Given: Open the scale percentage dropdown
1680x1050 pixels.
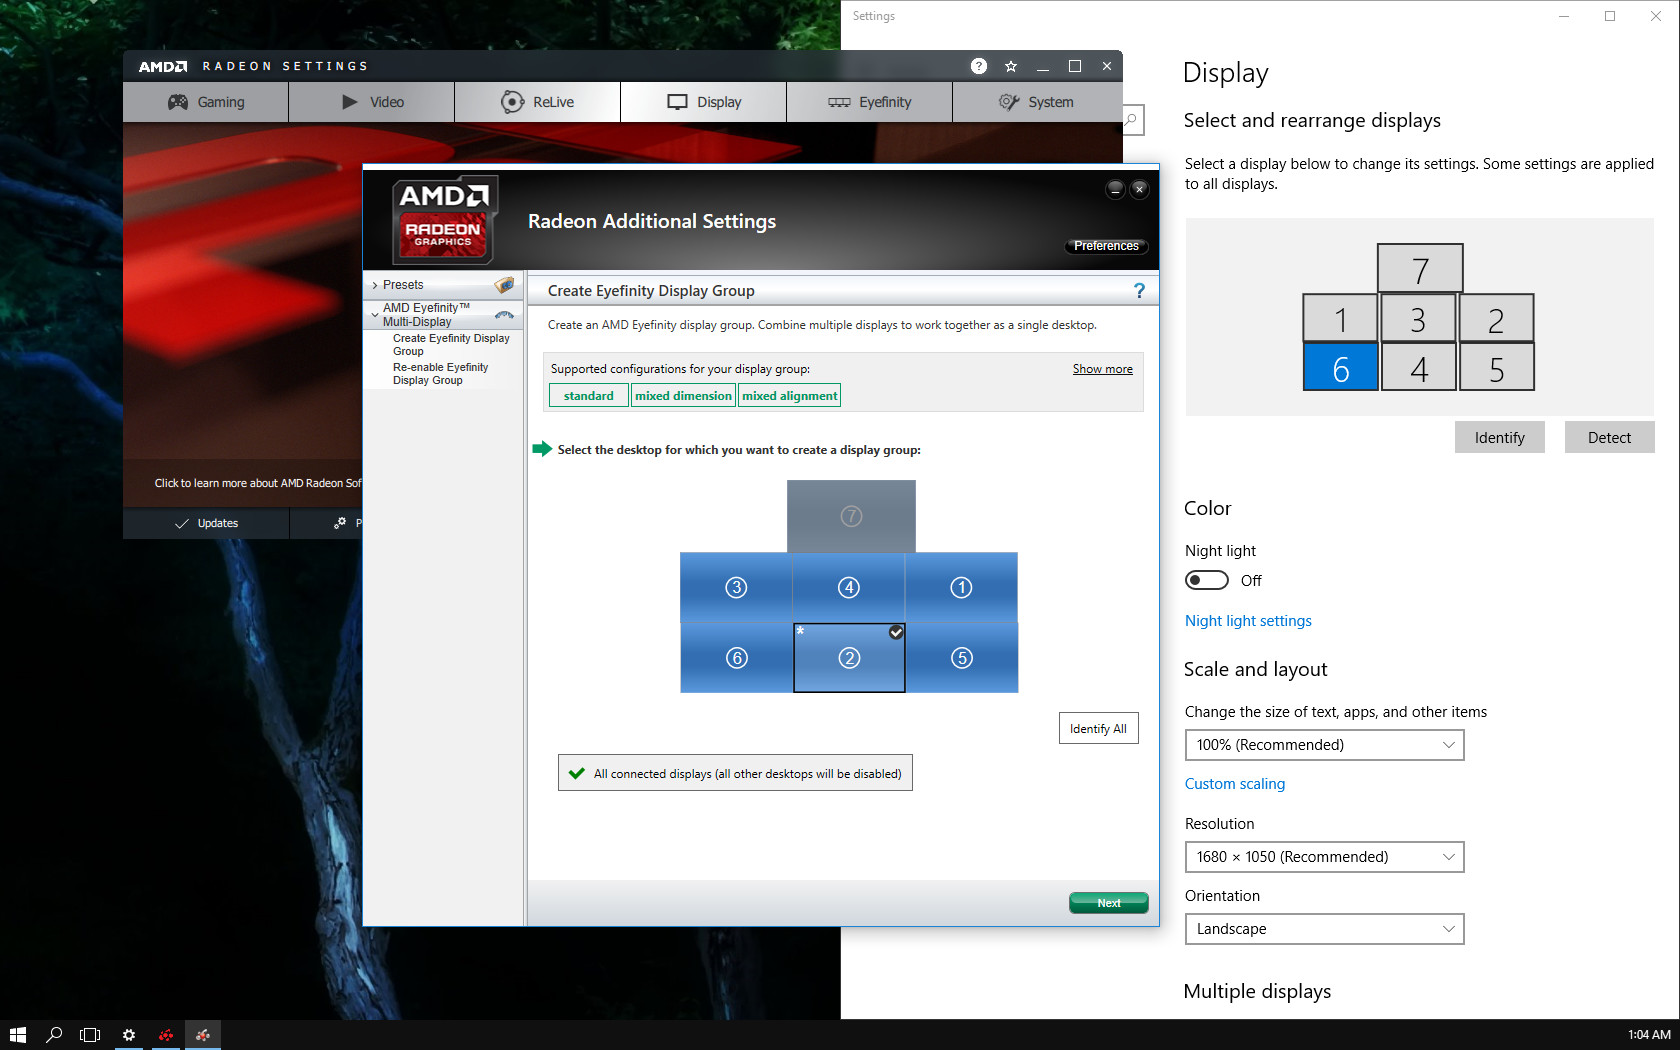Looking at the screenshot, I should click(x=1324, y=745).
